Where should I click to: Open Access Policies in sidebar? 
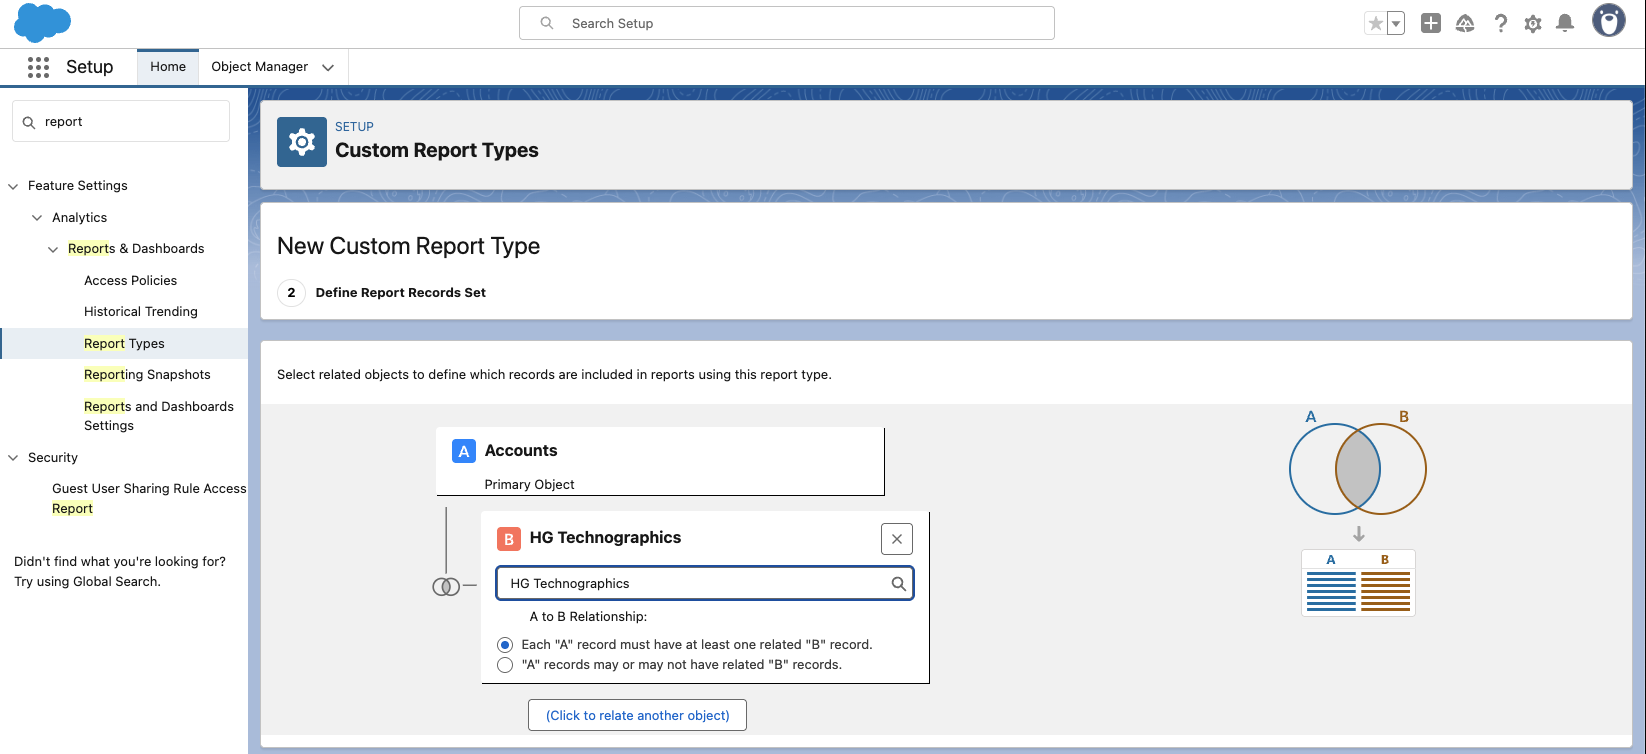130,281
